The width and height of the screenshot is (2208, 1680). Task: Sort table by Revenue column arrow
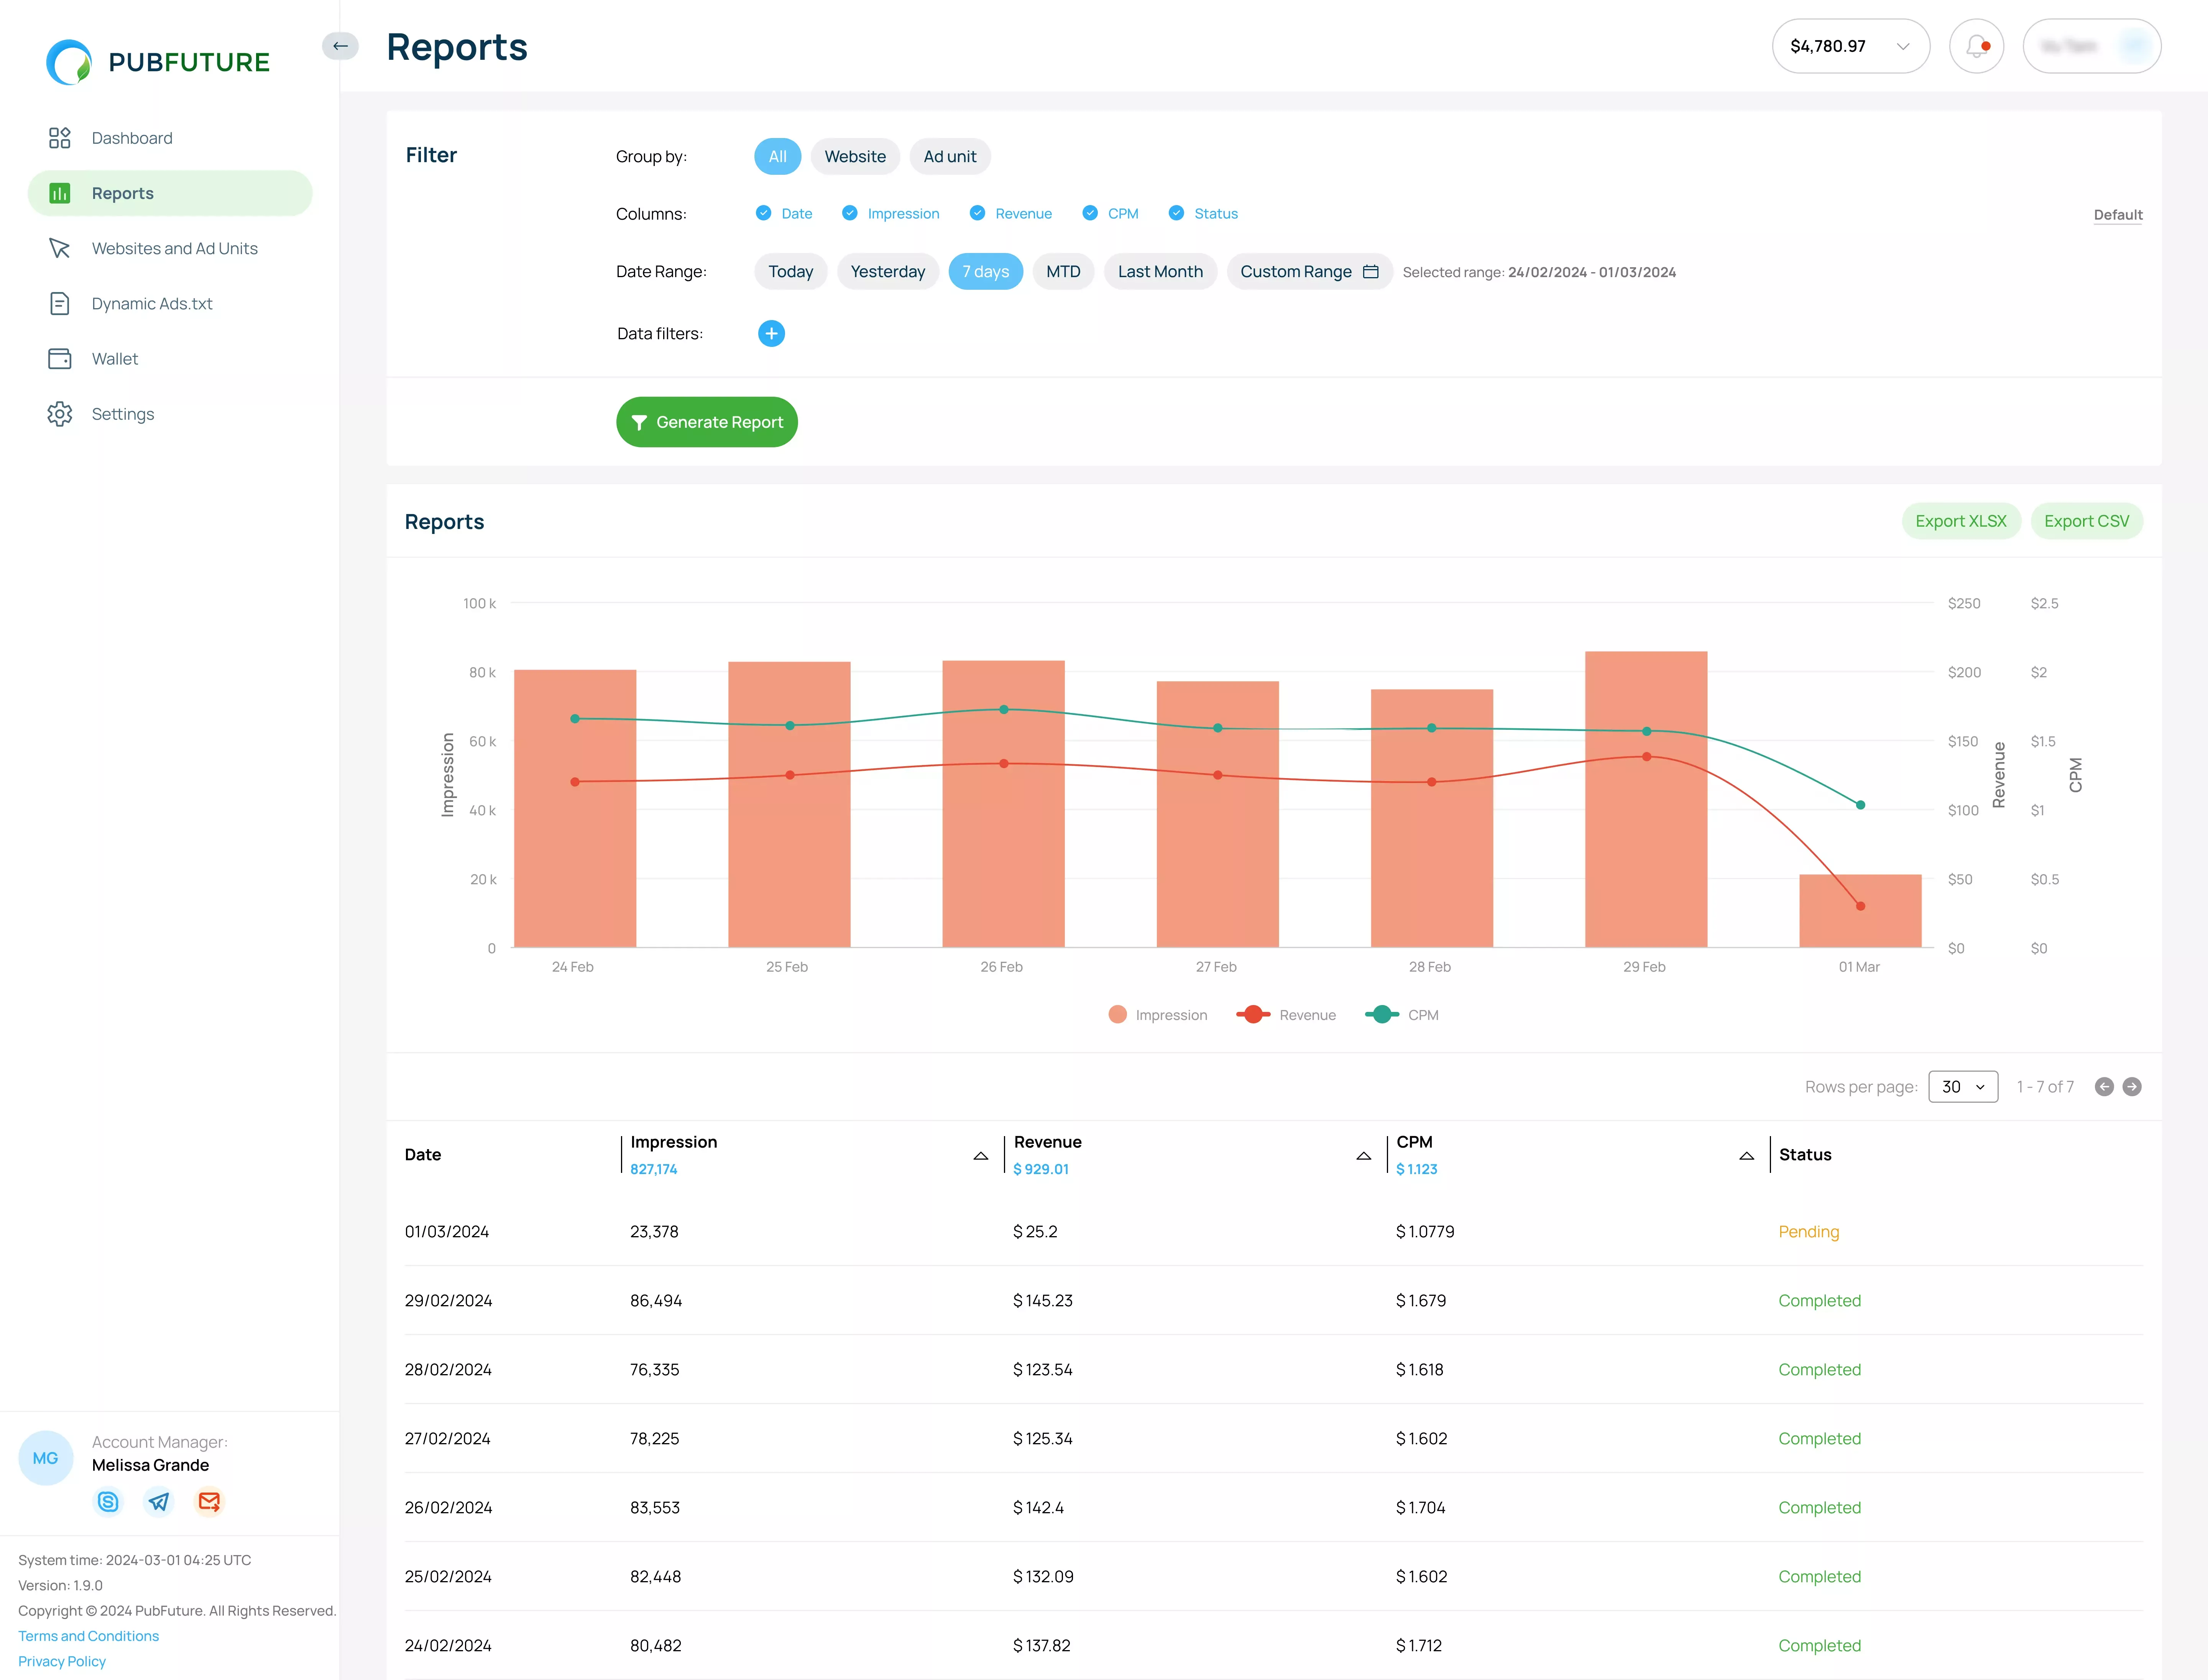pyautogui.click(x=1363, y=1156)
